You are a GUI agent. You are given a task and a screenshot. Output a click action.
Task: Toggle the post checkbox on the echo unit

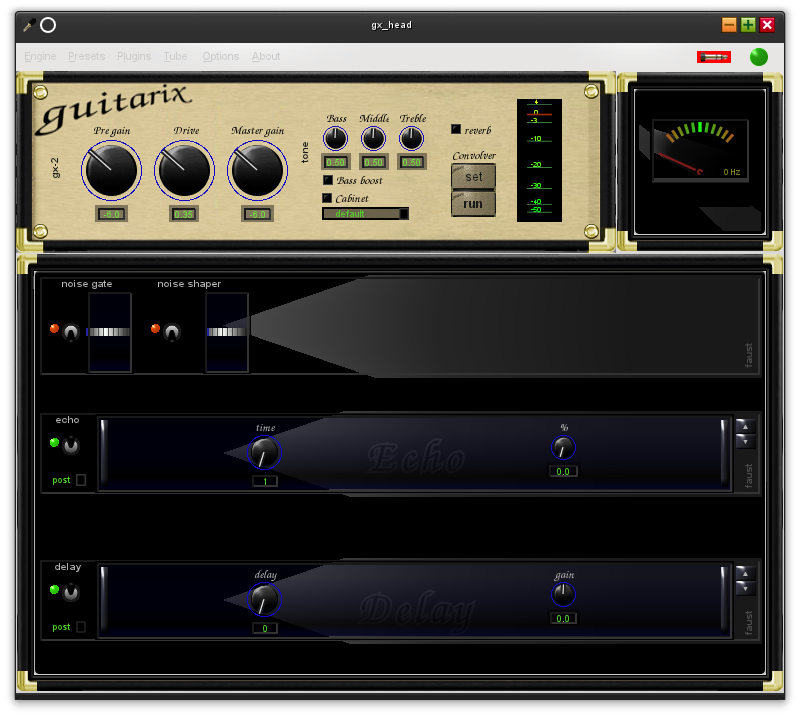[83, 480]
